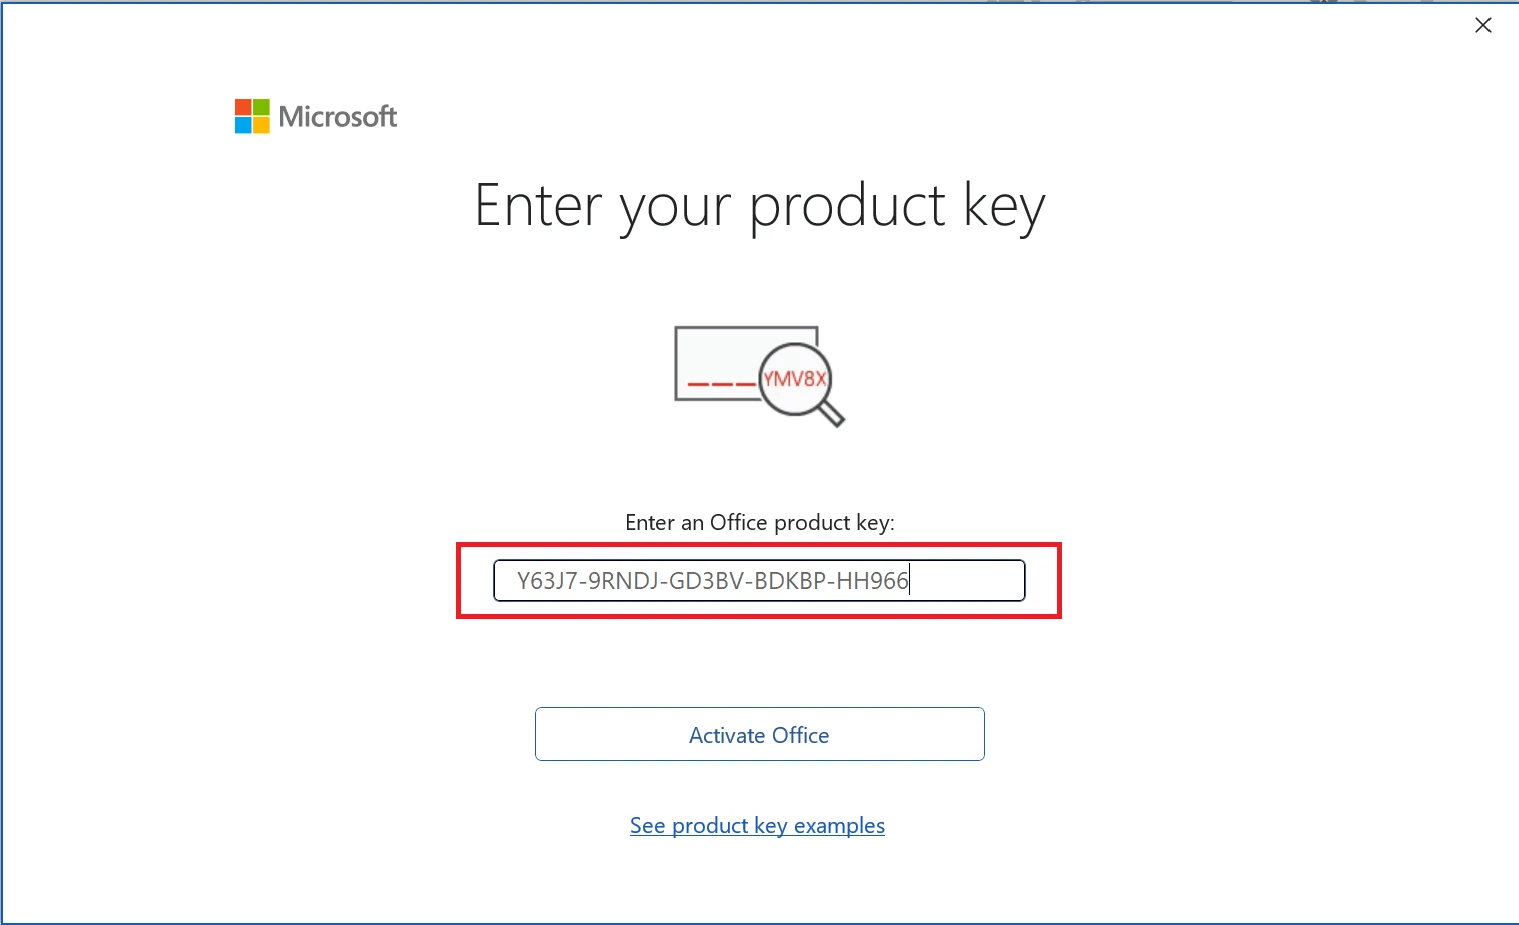This screenshot has height=925, width=1519.
Task: Click the blue square in the logo
Action: (x=241, y=125)
